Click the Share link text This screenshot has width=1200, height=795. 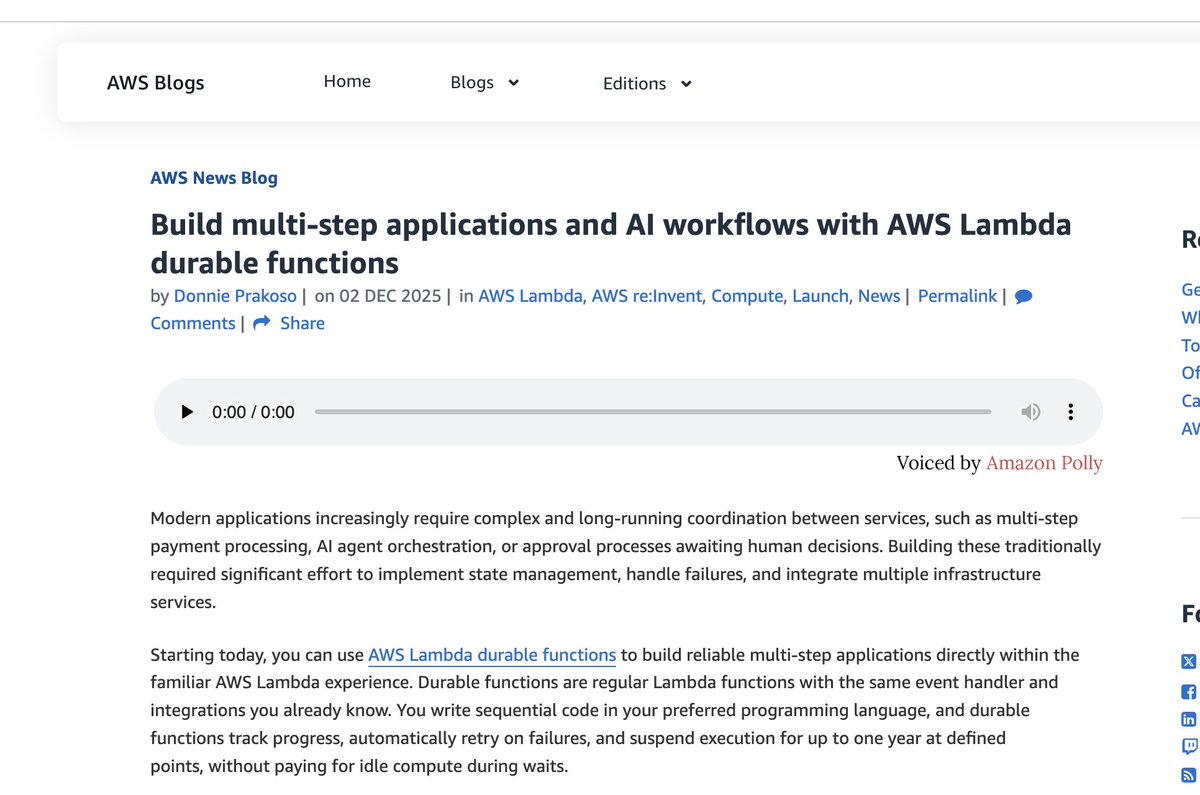click(302, 323)
